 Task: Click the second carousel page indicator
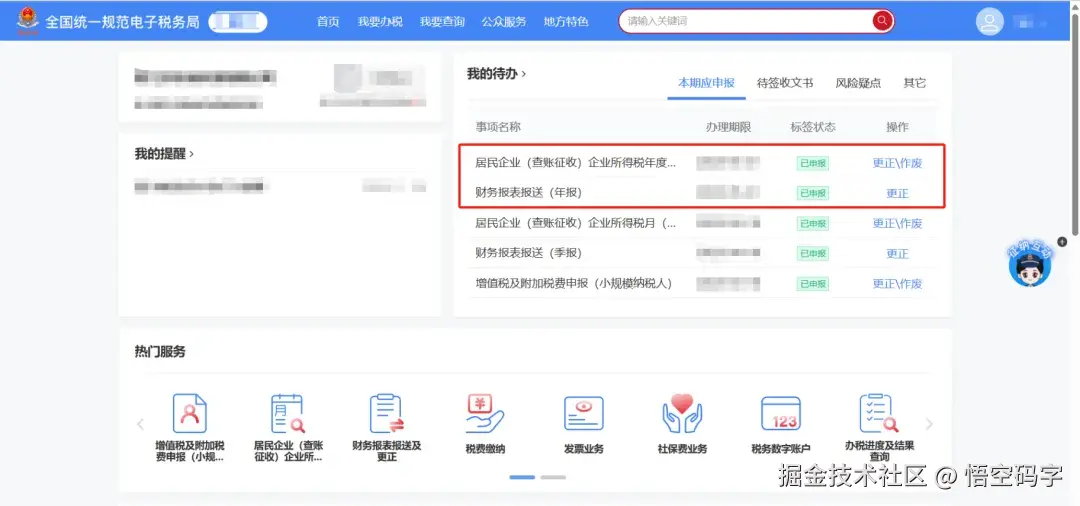click(x=553, y=477)
